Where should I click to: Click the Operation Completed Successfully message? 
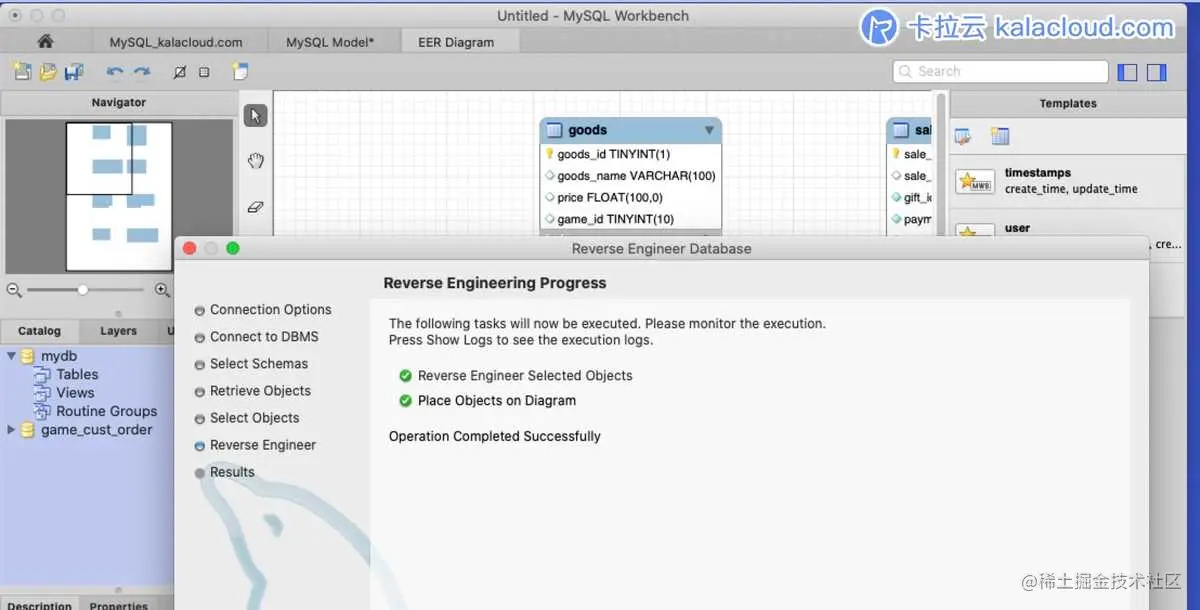coord(495,437)
